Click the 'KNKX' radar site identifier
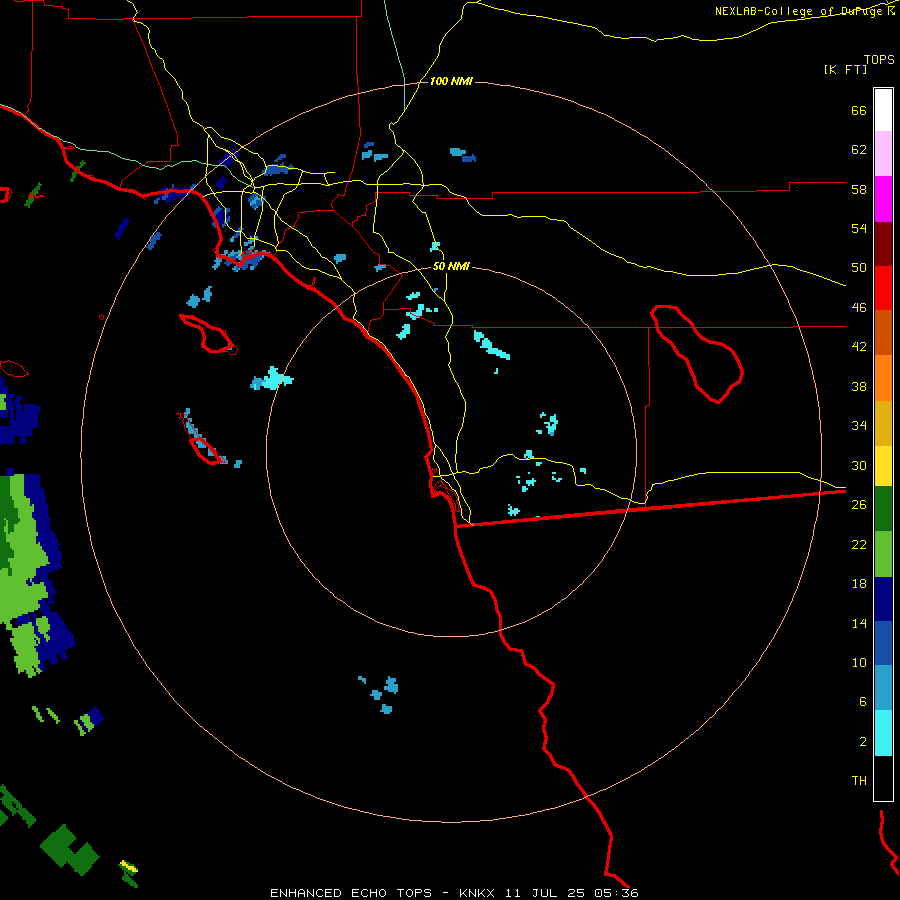Screen dimensions: 900x900 point(477,893)
